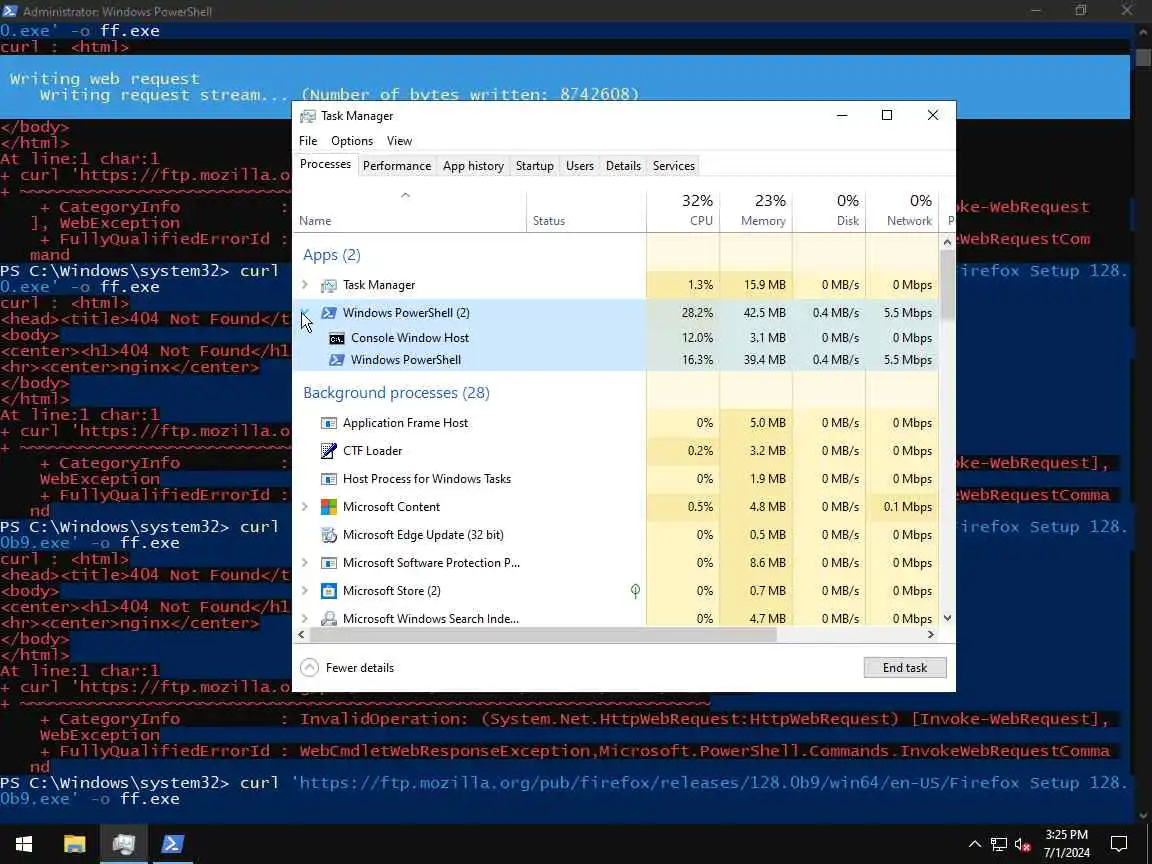Click the Fewer details circle arrow
This screenshot has width=1152, height=864.
310,668
